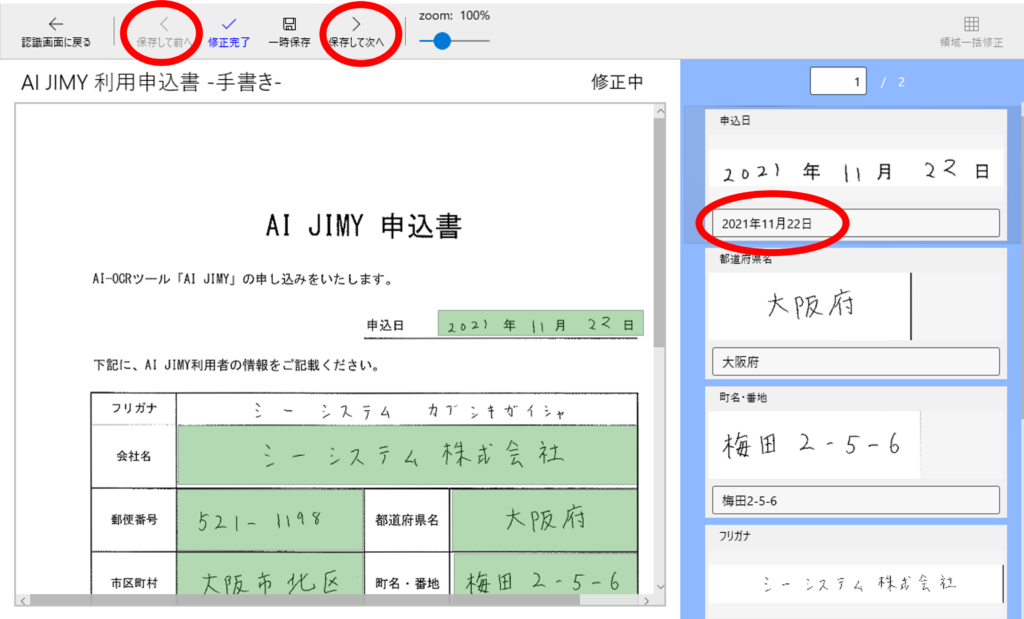This screenshot has width=1024, height=619.
Task: Select the green 大阪府 region on the form
Action: [x=545, y=520]
